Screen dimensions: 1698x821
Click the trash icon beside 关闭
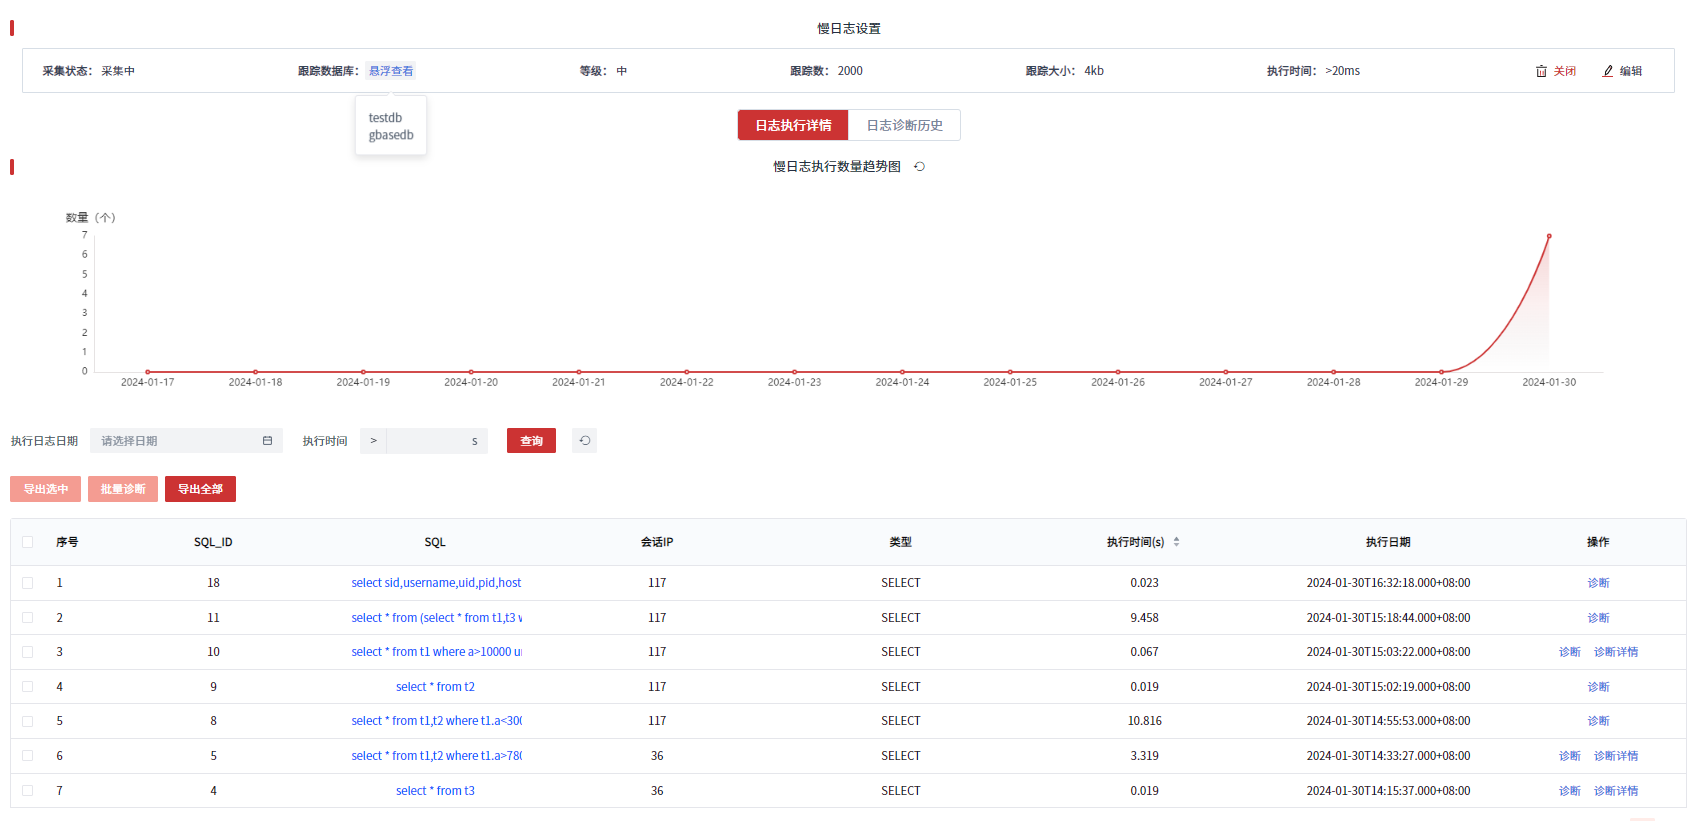(x=1541, y=71)
